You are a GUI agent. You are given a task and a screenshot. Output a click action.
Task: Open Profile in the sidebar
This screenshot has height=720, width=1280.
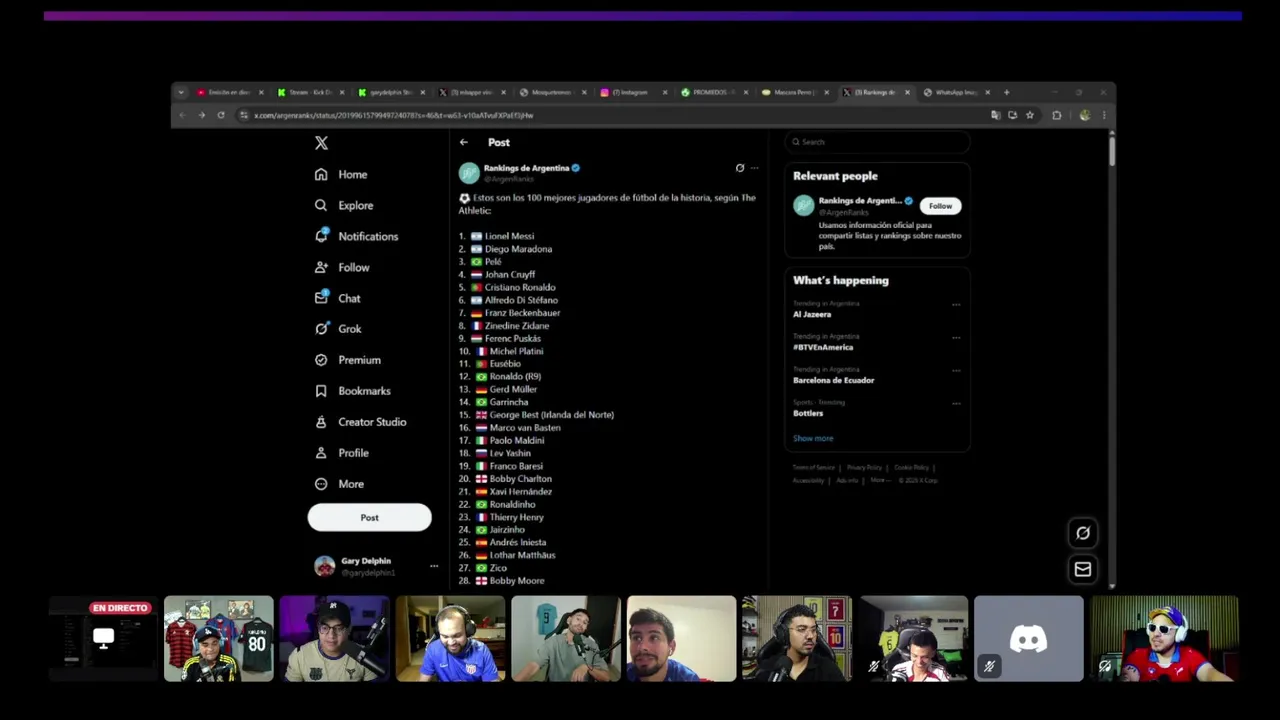tap(341, 453)
